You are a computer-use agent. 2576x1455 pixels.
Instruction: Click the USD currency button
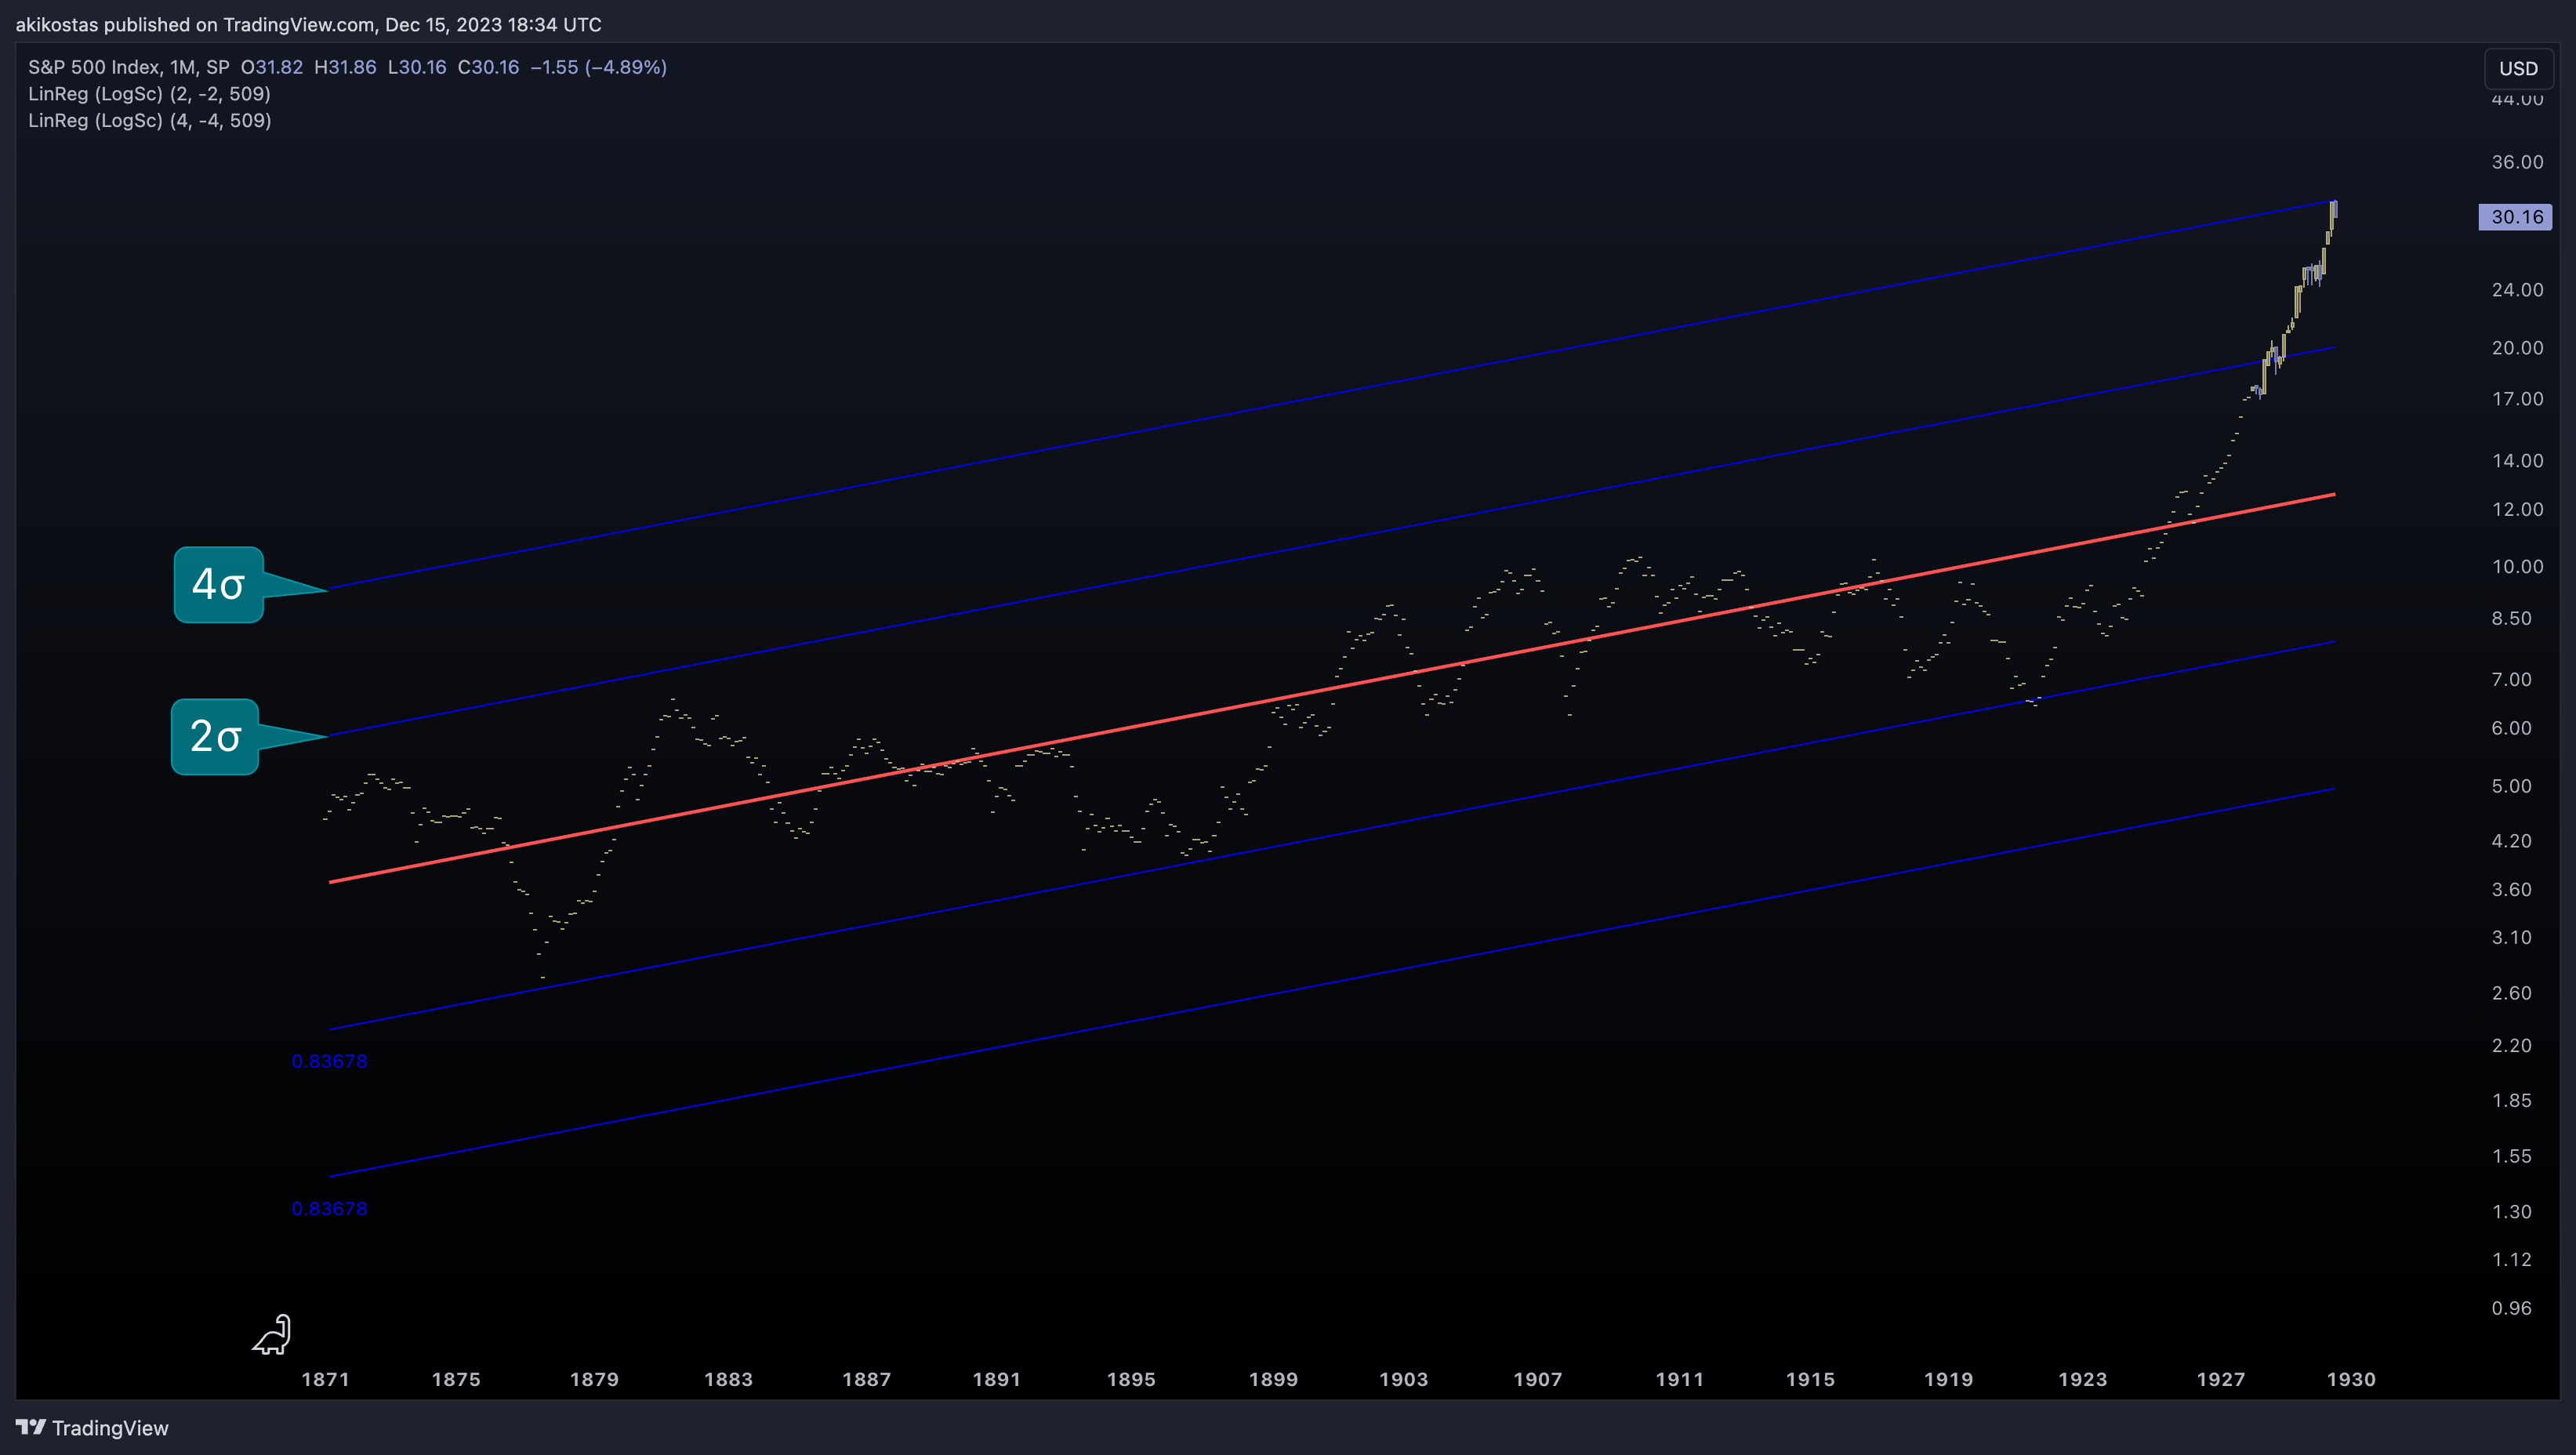[x=2517, y=68]
